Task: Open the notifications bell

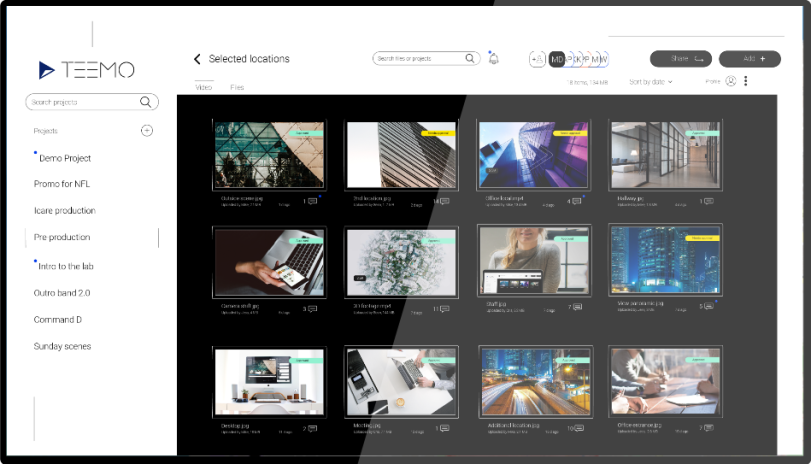Action: click(493, 59)
